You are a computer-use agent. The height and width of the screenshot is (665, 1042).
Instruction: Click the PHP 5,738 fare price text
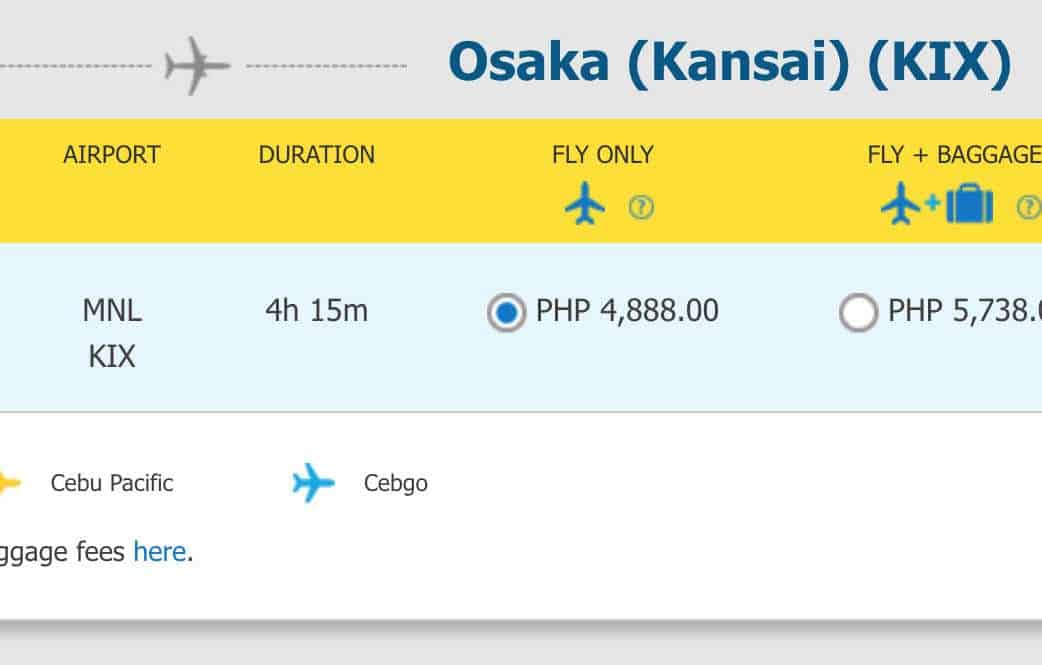pos(964,311)
